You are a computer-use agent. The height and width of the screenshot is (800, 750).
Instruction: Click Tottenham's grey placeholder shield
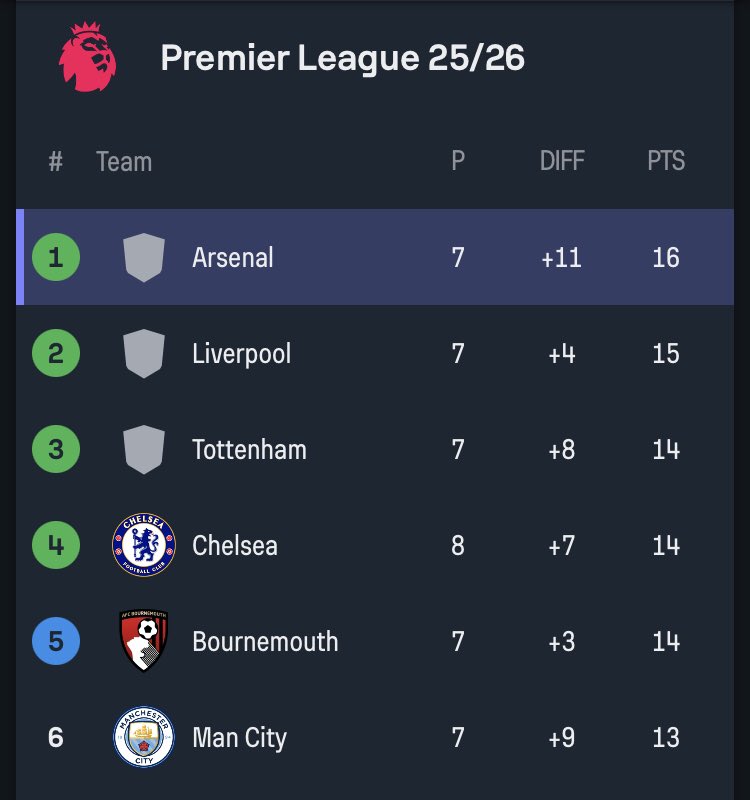[144, 449]
